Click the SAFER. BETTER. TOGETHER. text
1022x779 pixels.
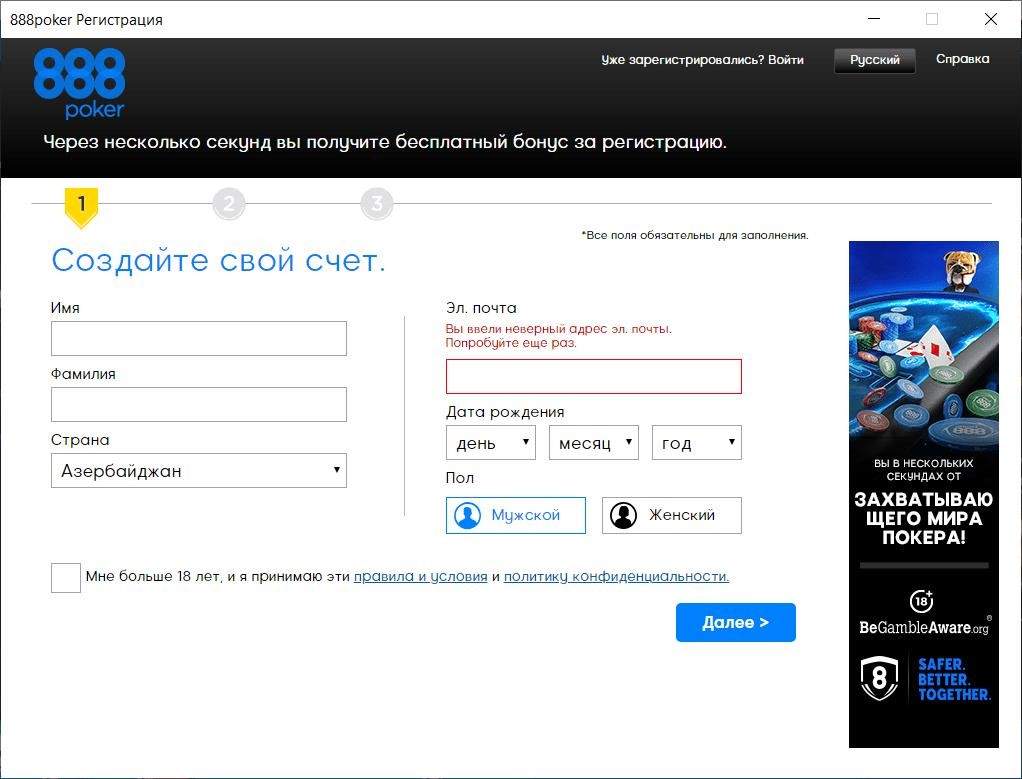(954, 679)
